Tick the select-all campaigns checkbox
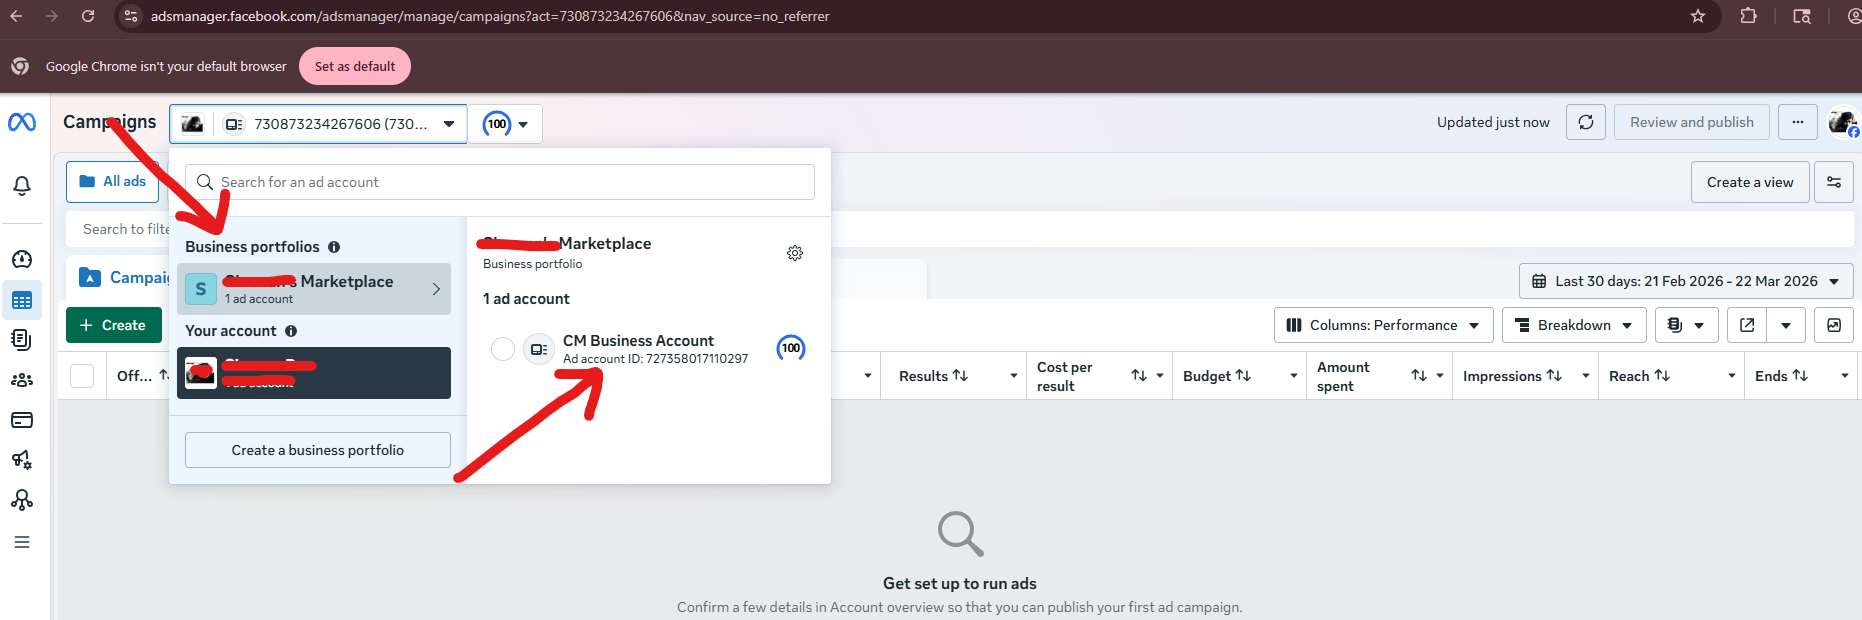This screenshot has width=1862, height=620. point(82,376)
